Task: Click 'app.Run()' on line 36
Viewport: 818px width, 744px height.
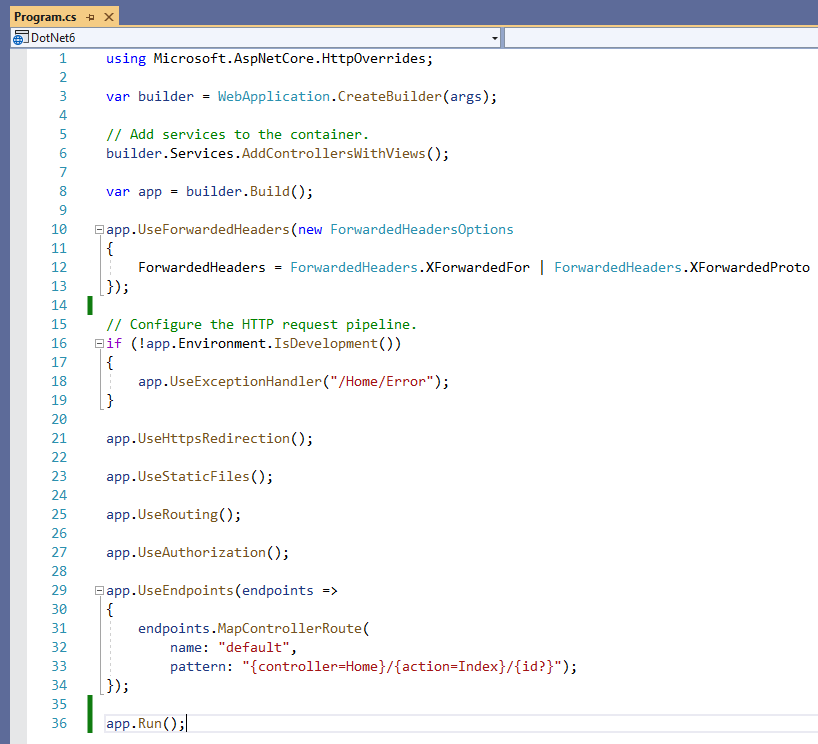Action: click(x=141, y=724)
